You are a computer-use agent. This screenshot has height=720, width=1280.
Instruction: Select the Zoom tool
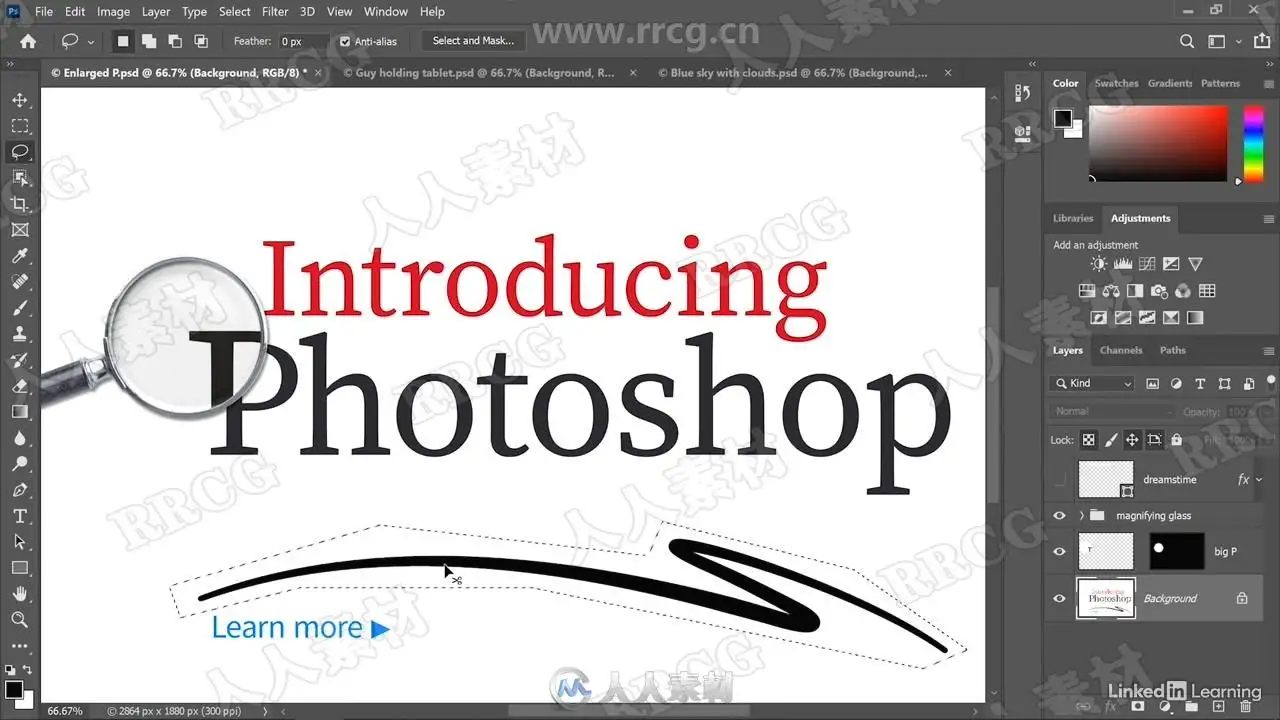point(19,620)
